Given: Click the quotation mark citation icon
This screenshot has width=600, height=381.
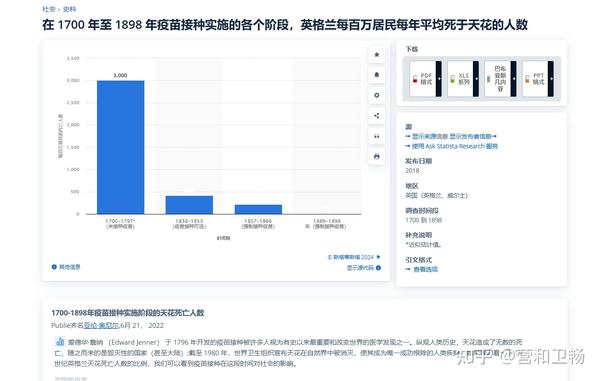Looking at the screenshot, I should [377, 136].
